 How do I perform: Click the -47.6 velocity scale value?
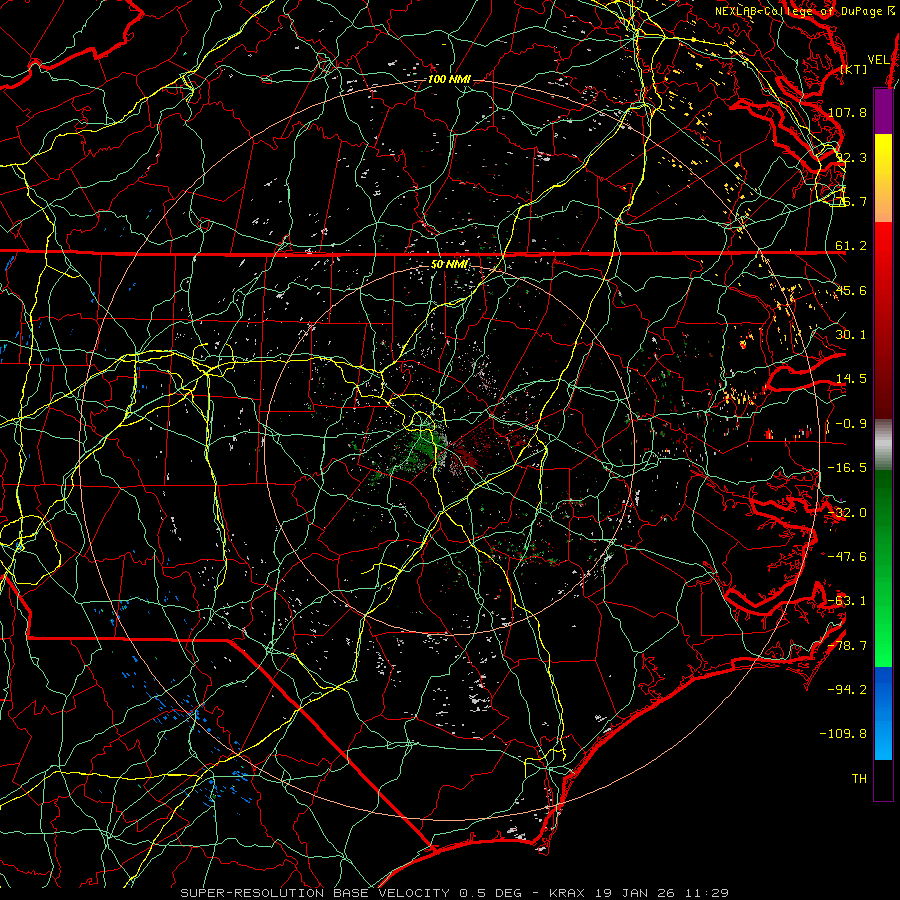[x=847, y=557]
